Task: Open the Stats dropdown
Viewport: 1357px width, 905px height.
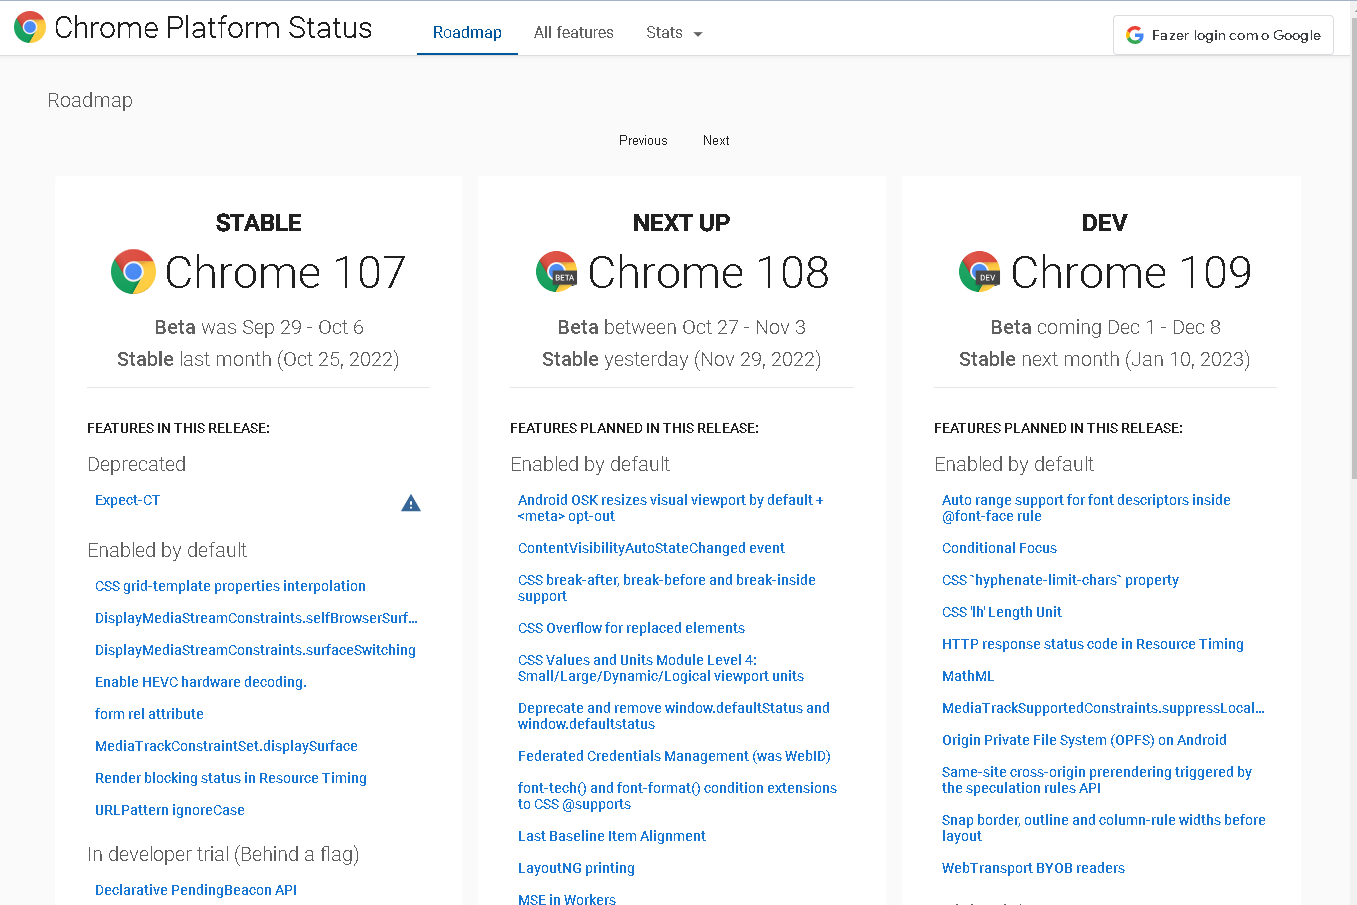Action: point(663,32)
